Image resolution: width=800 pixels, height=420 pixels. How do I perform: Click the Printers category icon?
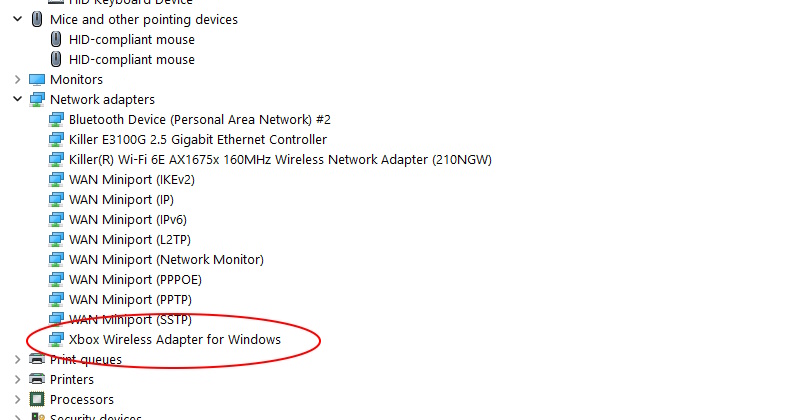point(37,379)
